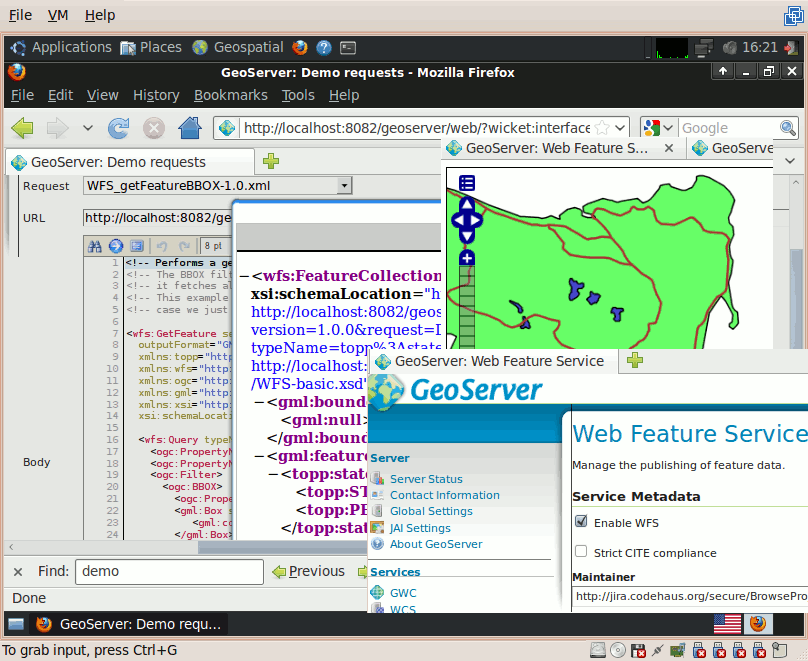Toggle the word wrap icon in editor toolbar
This screenshot has height=661, width=808.
pyautogui.click(x=137, y=246)
